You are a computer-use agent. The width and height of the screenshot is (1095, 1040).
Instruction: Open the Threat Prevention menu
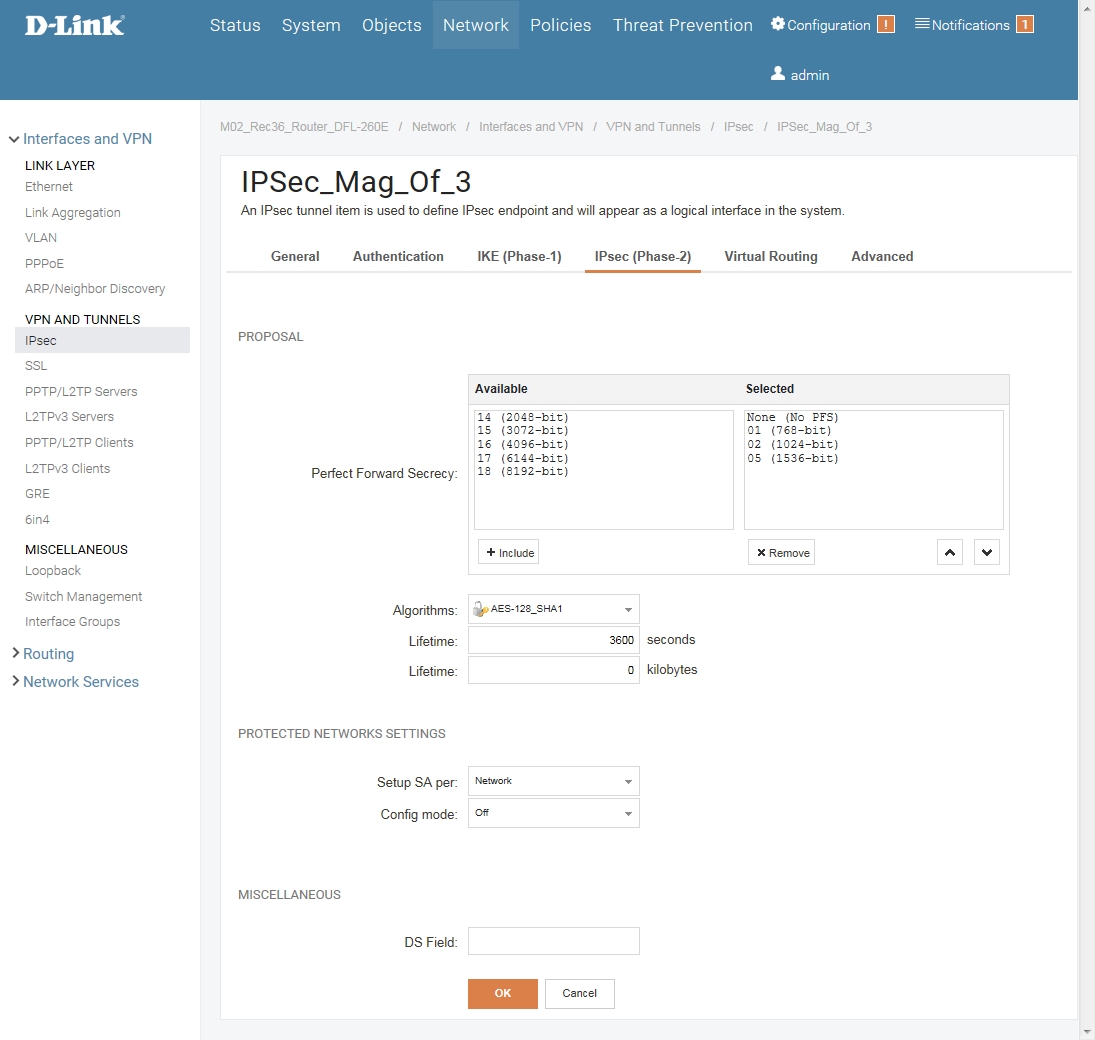[x=682, y=25]
